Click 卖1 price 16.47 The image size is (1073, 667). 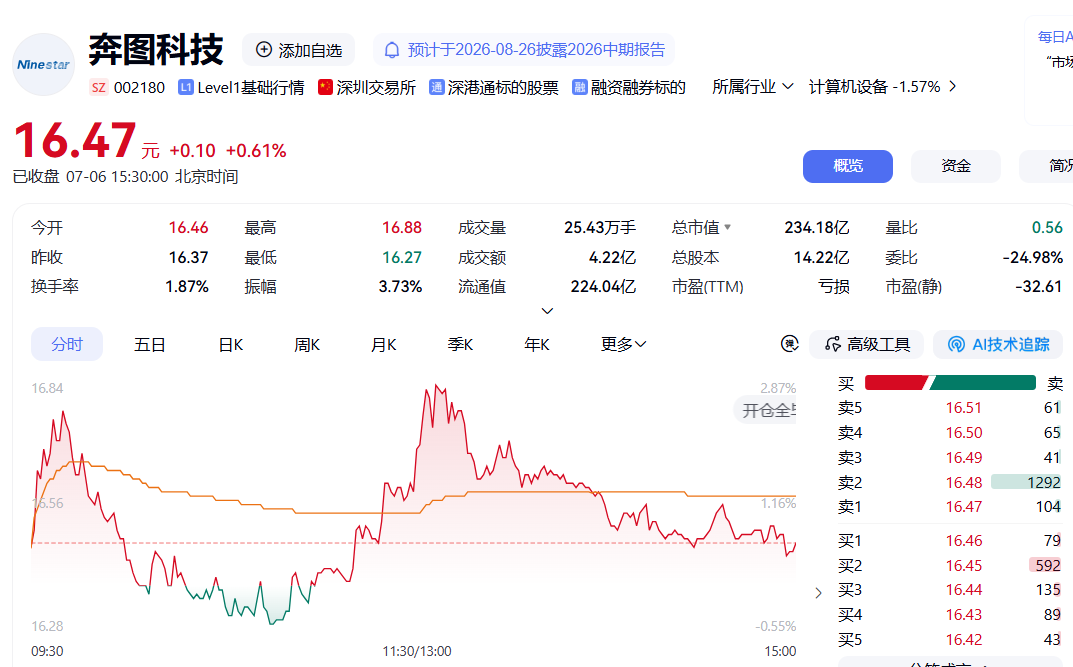(x=964, y=507)
